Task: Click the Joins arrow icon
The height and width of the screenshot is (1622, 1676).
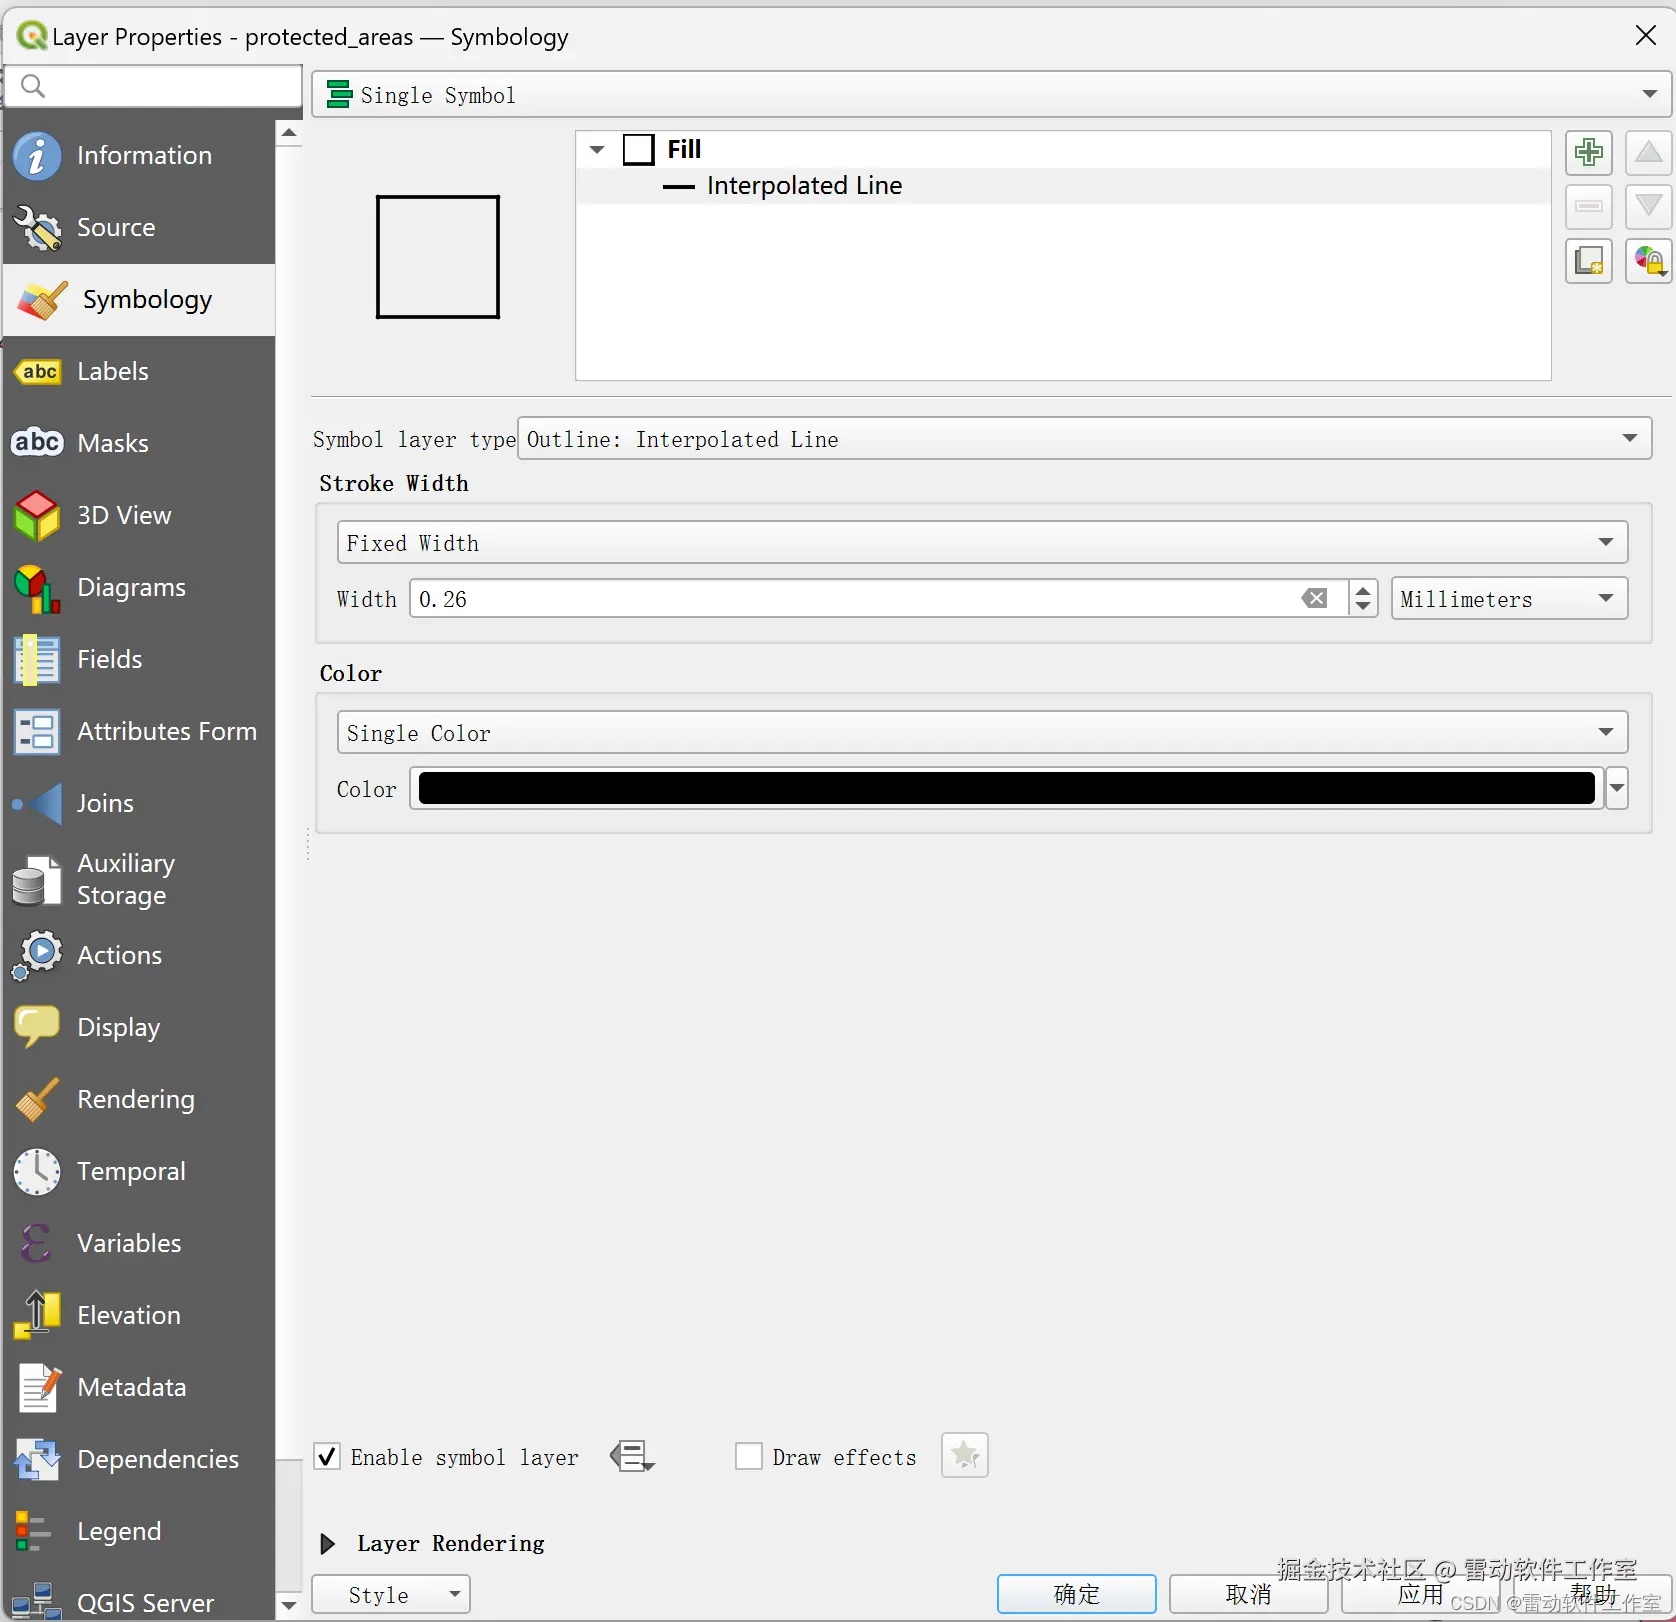Action: click(37, 804)
